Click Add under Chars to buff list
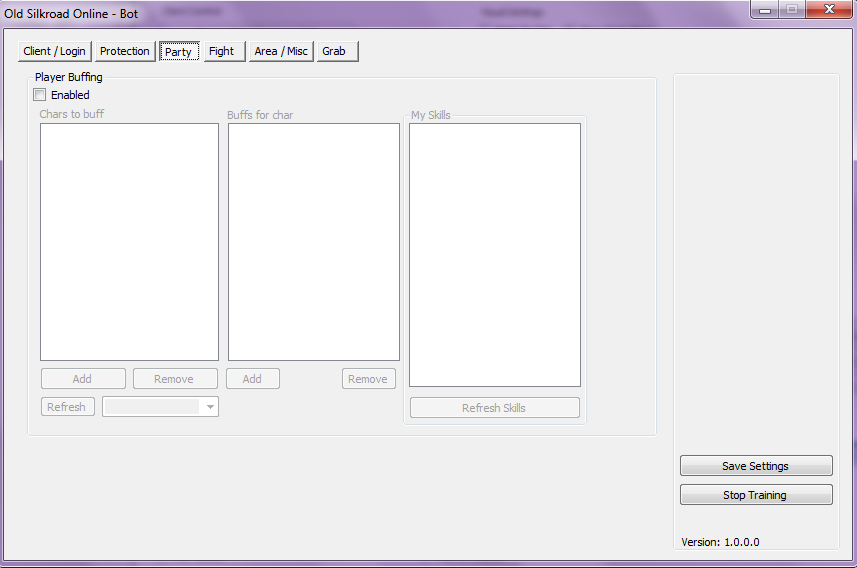Image resolution: width=857 pixels, height=568 pixels. 83,379
